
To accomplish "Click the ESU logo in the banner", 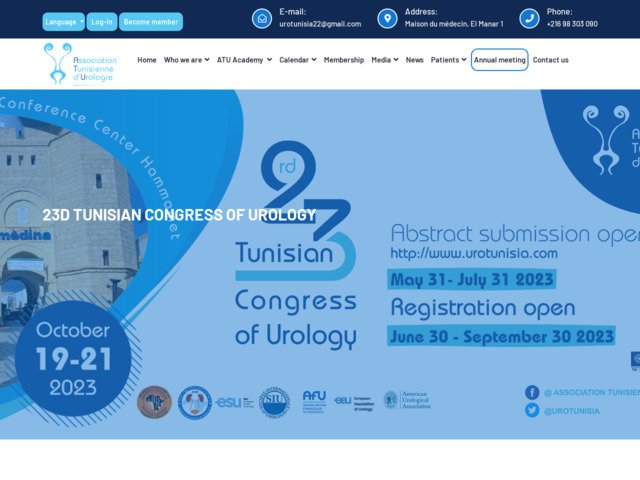I will [x=235, y=402].
